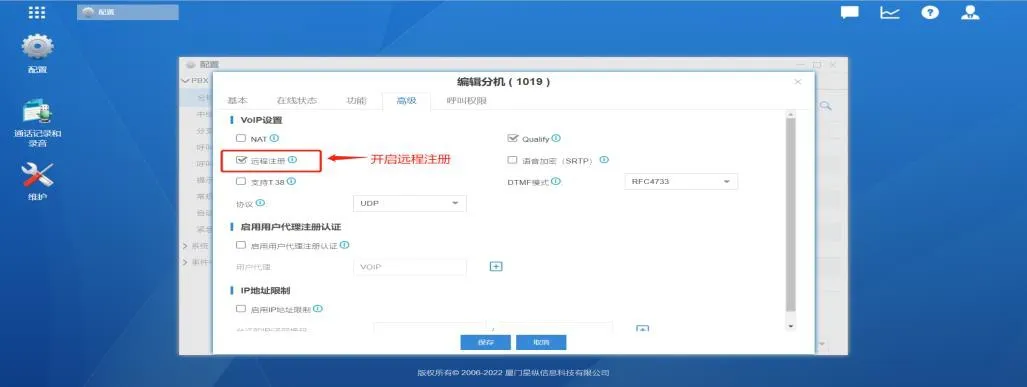Expand the 系统 tree node
This screenshot has height=387, width=1027.
point(185,246)
